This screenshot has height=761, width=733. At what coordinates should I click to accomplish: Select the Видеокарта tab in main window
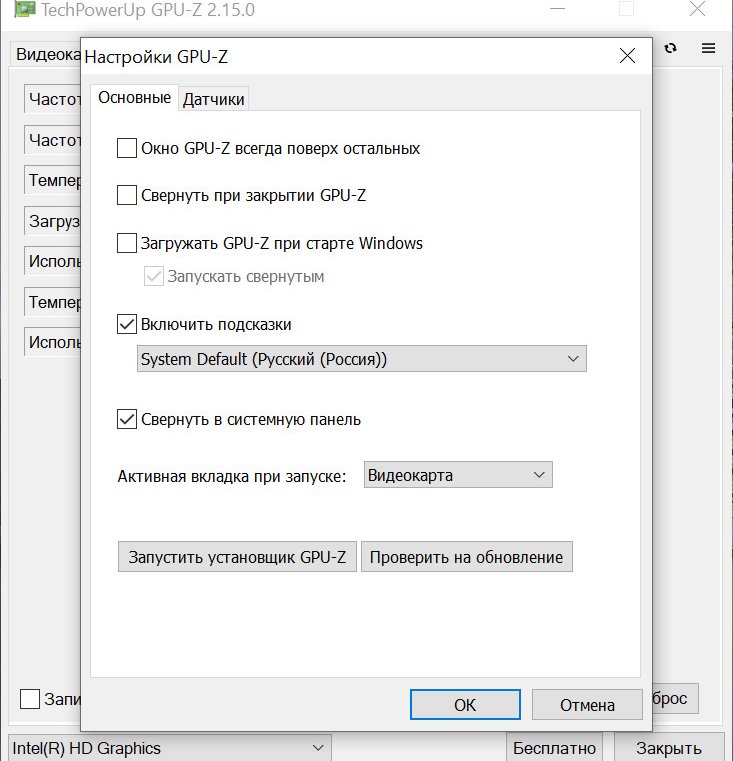tap(47, 54)
